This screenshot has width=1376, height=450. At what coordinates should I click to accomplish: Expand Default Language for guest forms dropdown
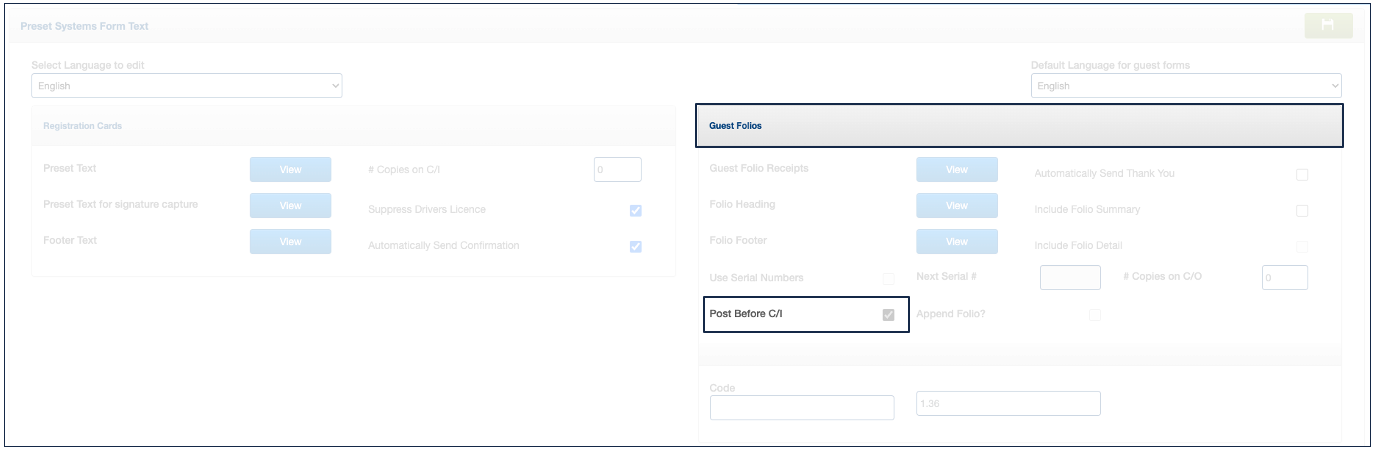pos(1185,86)
